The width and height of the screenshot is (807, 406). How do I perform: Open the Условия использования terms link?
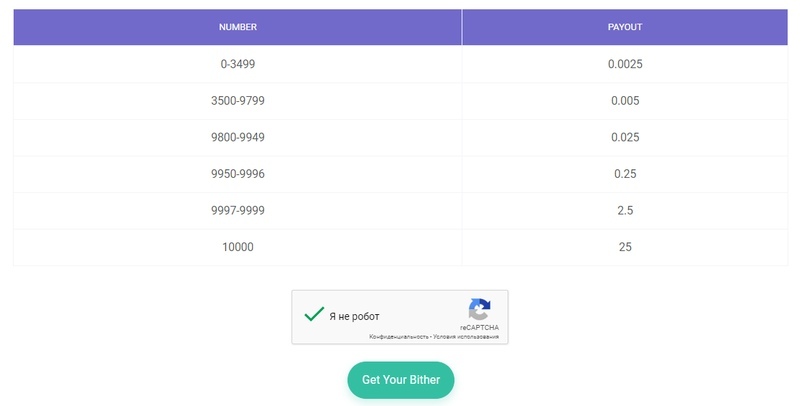coord(467,337)
